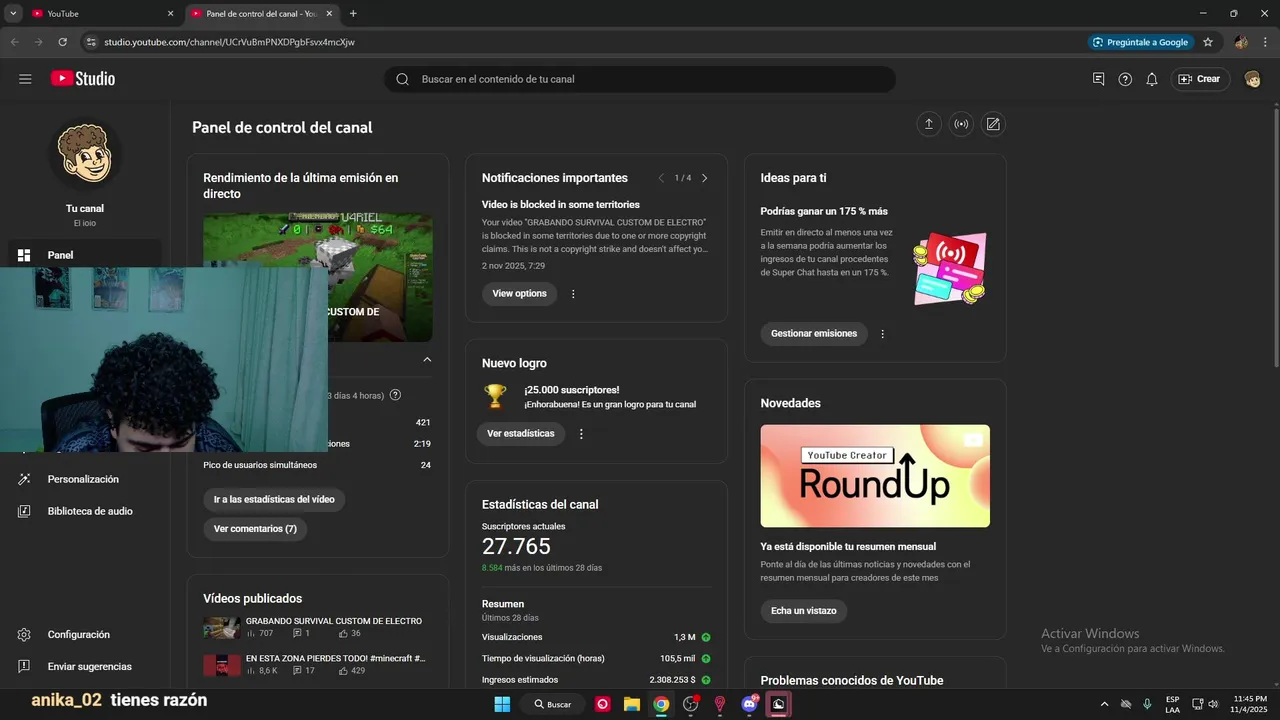Open more options next to View options
The width and height of the screenshot is (1280, 720).
pyautogui.click(x=573, y=294)
